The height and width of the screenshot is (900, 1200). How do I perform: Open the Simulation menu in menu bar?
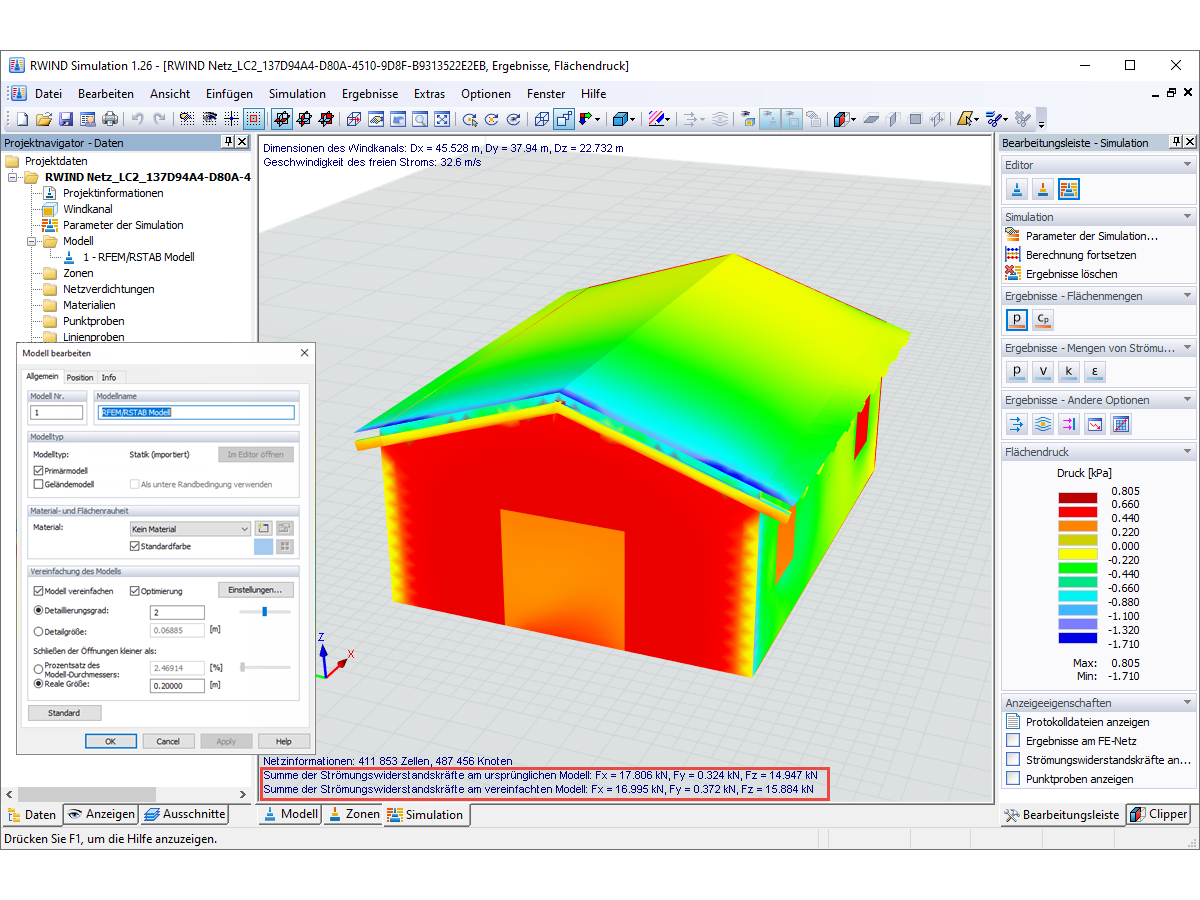click(x=297, y=94)
